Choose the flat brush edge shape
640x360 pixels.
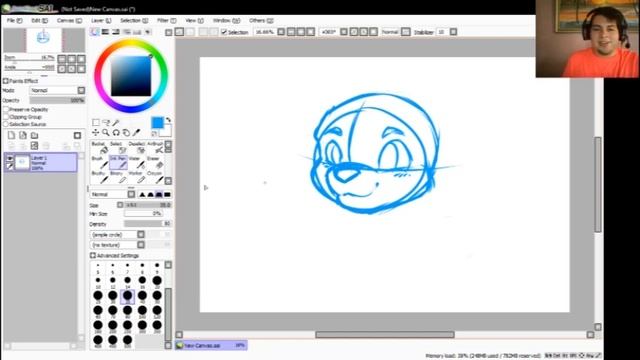click(167, 195)
